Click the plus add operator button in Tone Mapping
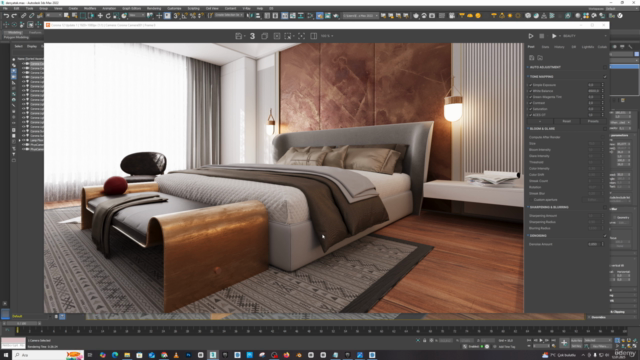Viewport: 640px width, 360px height. [540, 121]
